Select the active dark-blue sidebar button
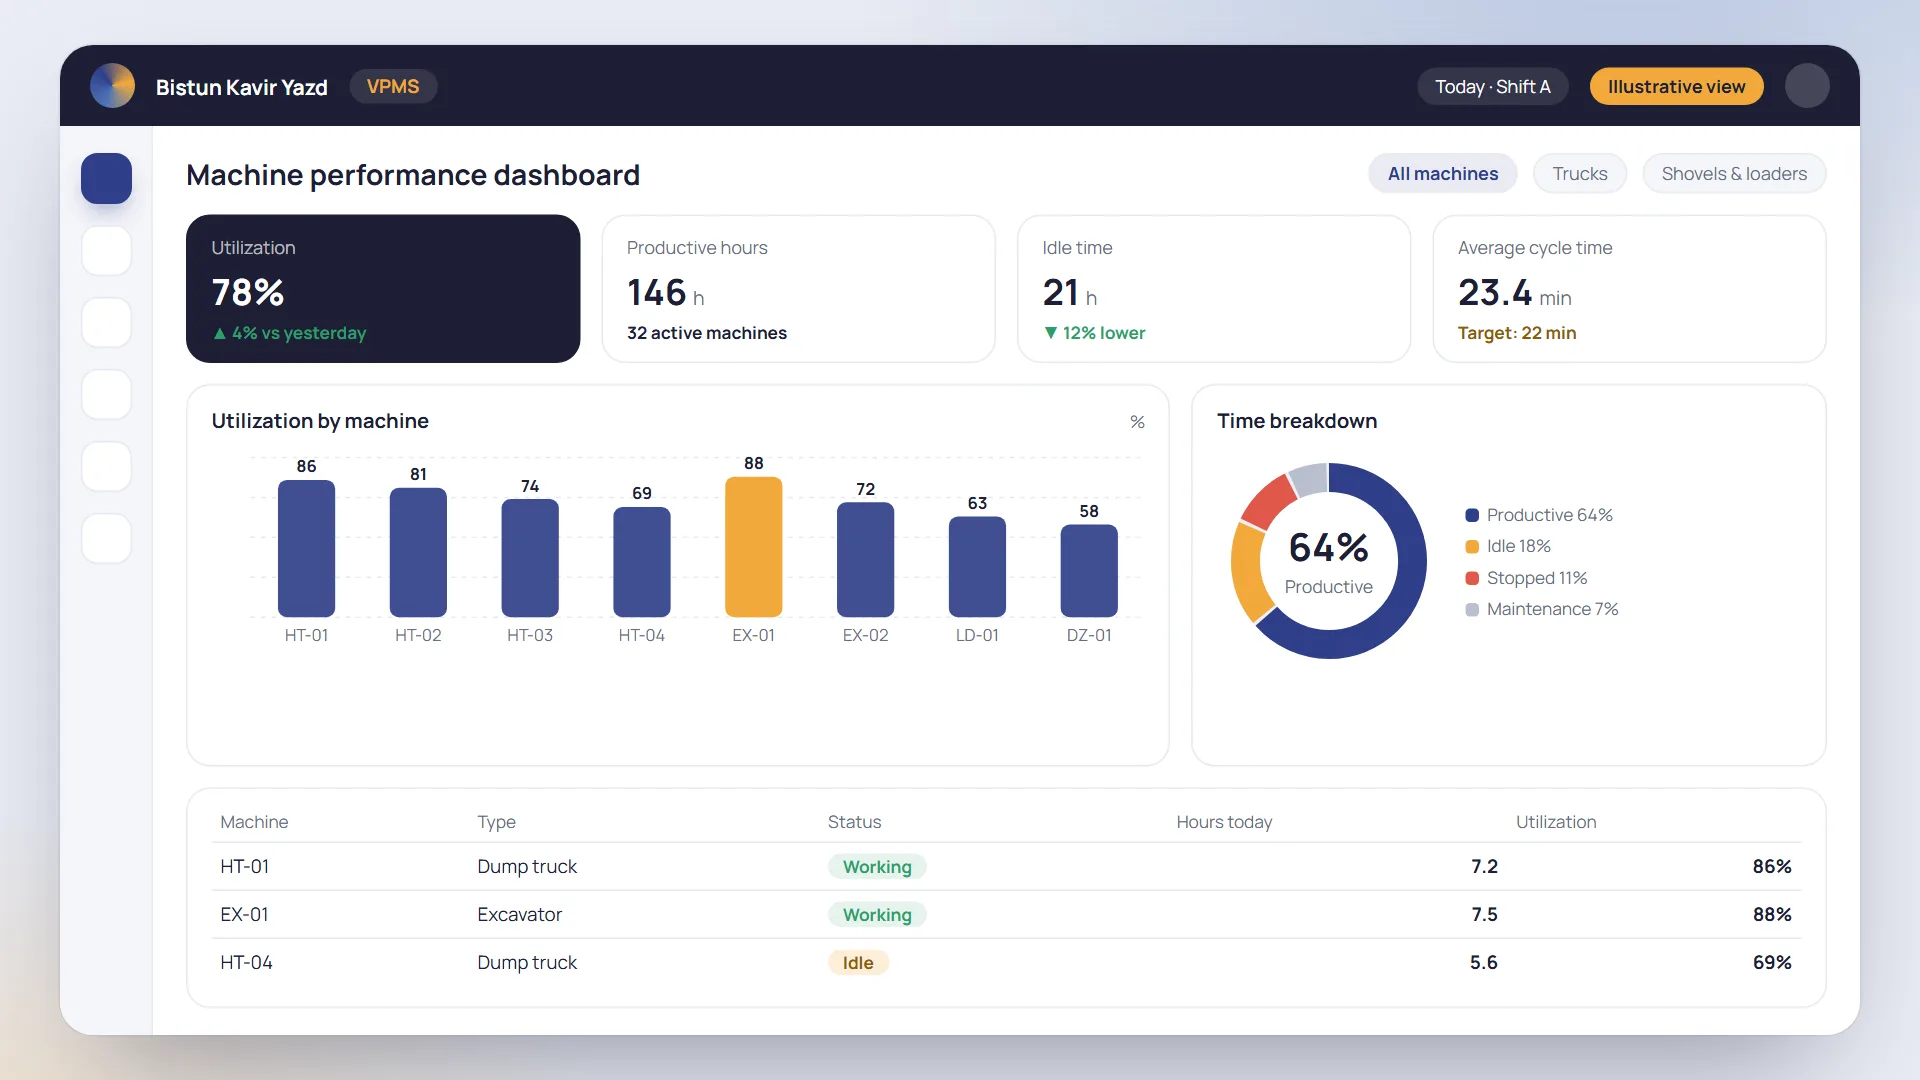 tap(106, 178)
